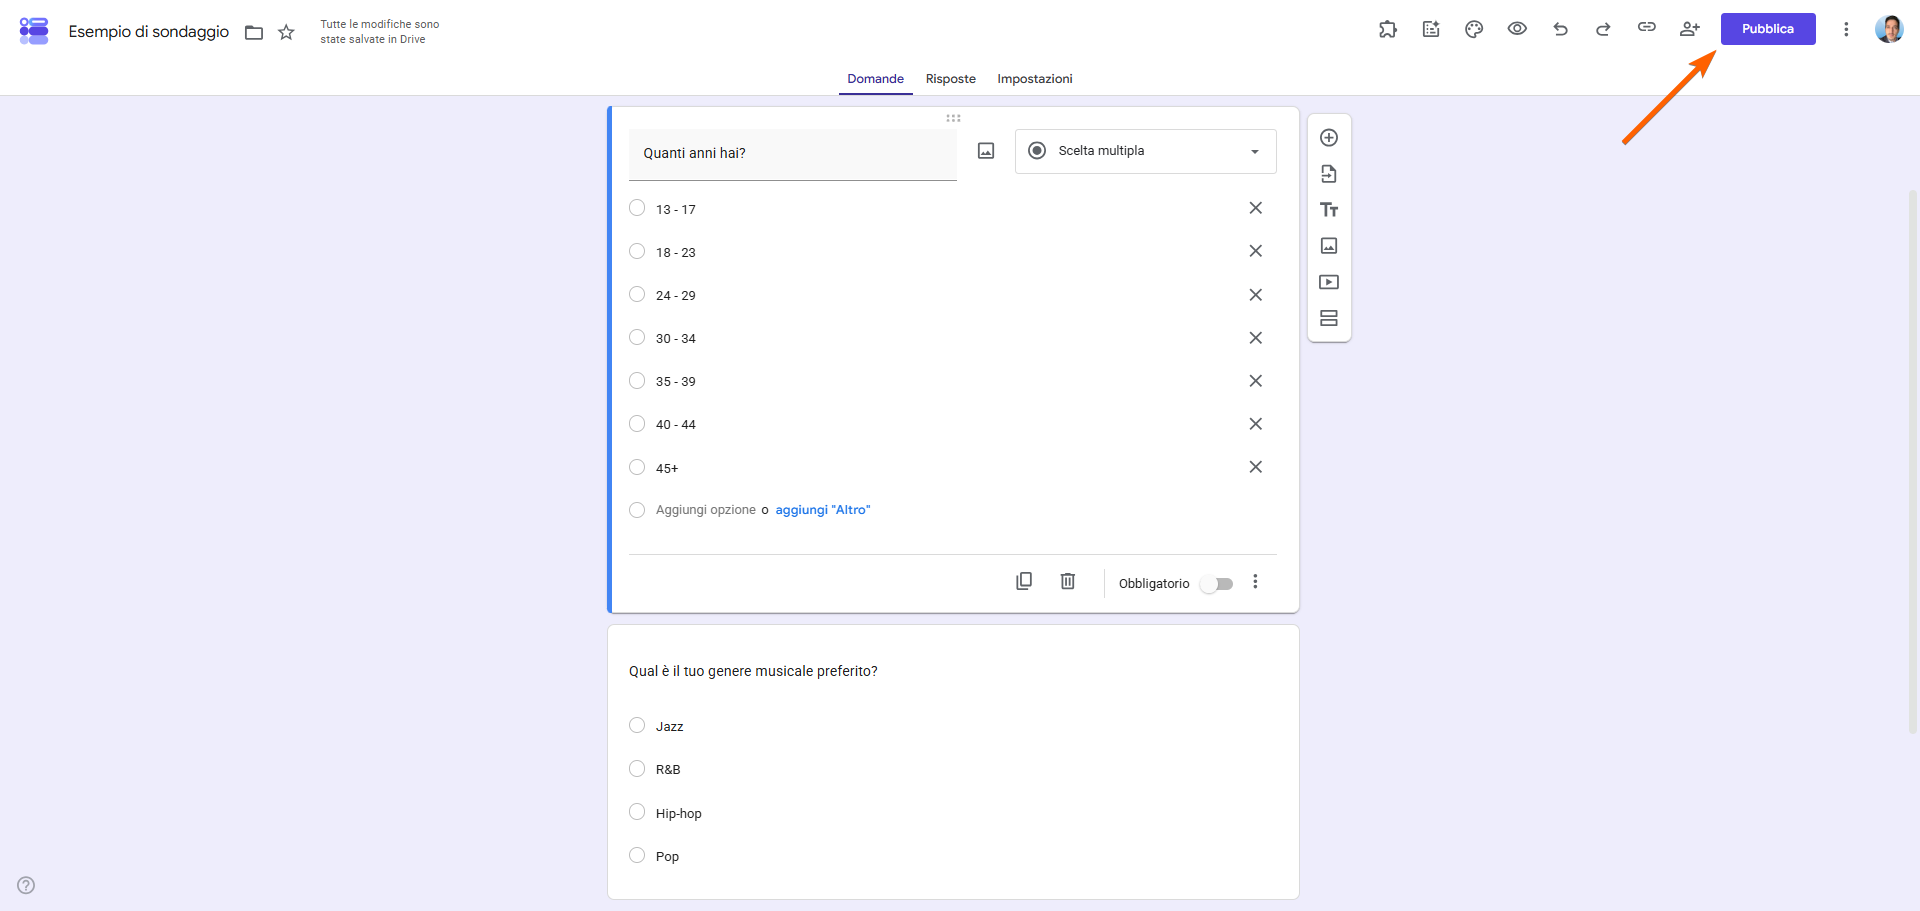Redo change arrow icon

tap(1603, 29)
